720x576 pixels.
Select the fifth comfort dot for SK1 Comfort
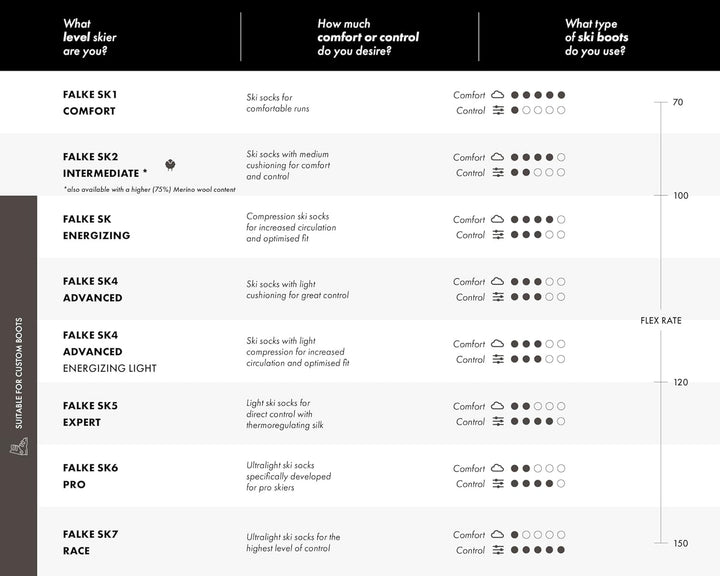(561, 95)
